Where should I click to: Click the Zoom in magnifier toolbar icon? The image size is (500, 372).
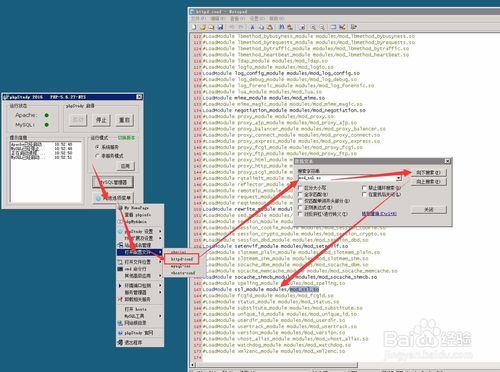(x=313, y=27)
